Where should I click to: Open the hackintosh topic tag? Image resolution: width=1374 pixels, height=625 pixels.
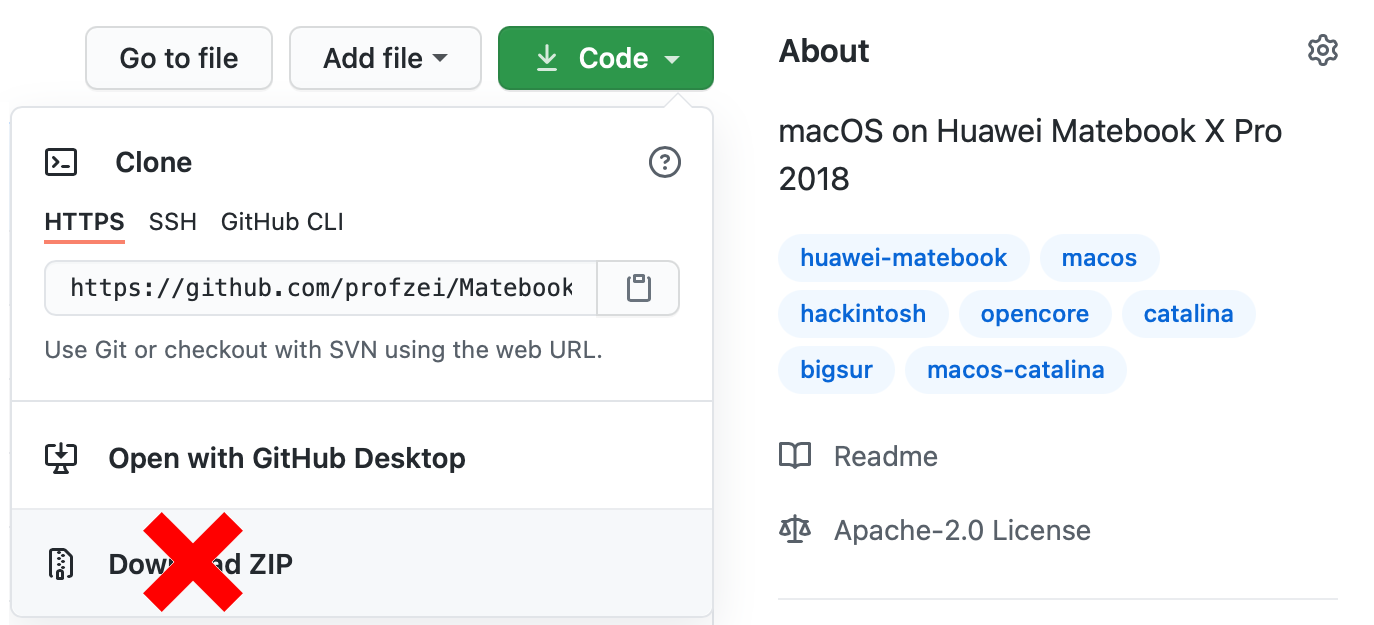pyautogui.click(x=863, y=314)
